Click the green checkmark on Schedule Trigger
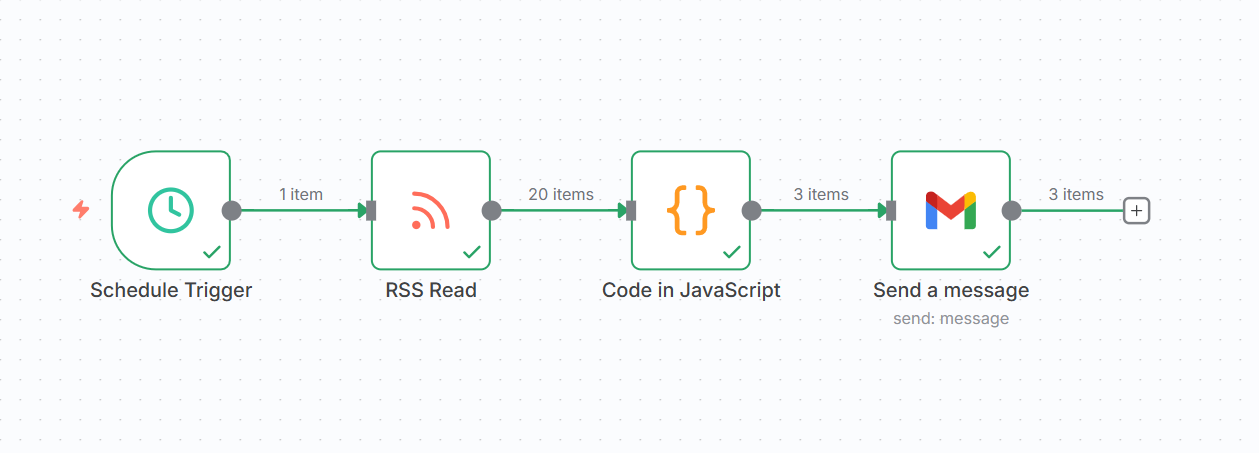The width and height of the screenshot is (1259, 453). pyautogui.click(x=212, y=252)
